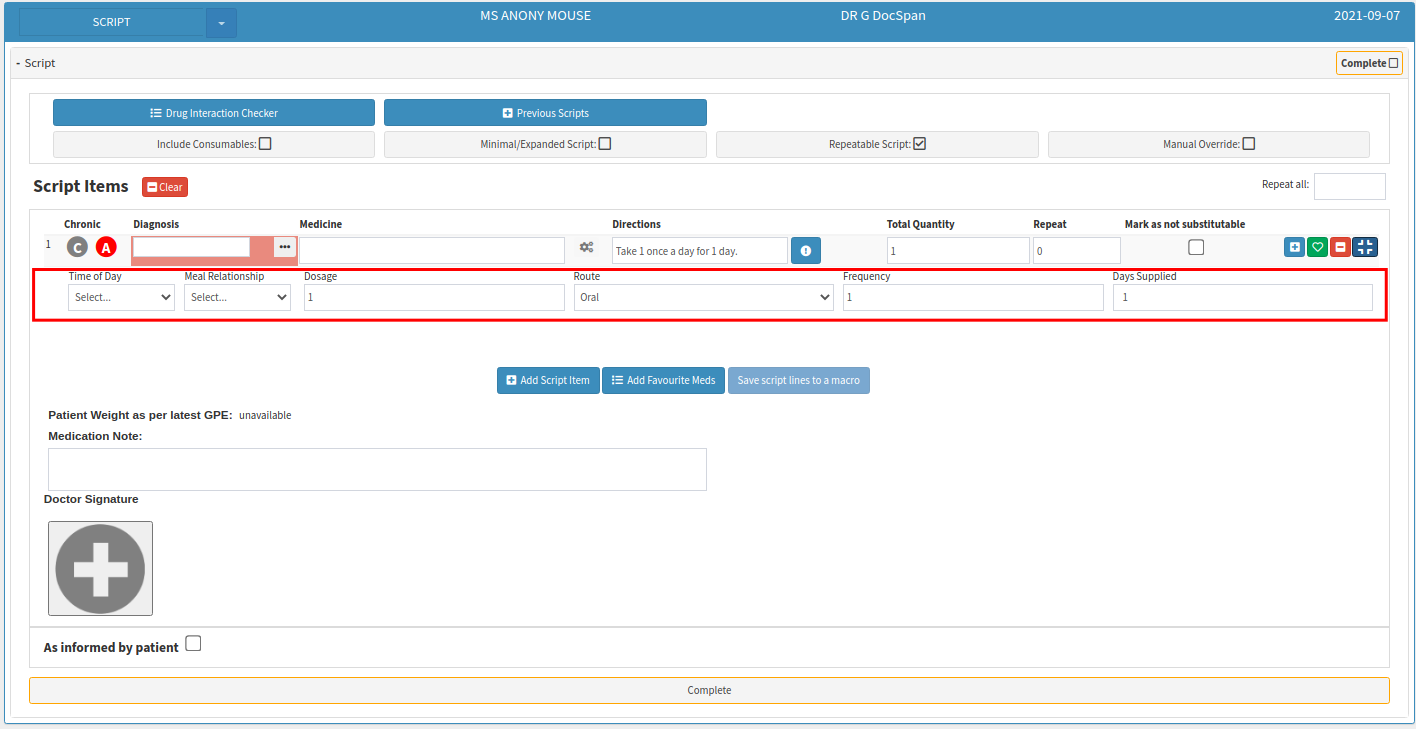Screen dimensions: 1416x729
Task: Open the Drug Interaction Checker
Action: (214, 113)
